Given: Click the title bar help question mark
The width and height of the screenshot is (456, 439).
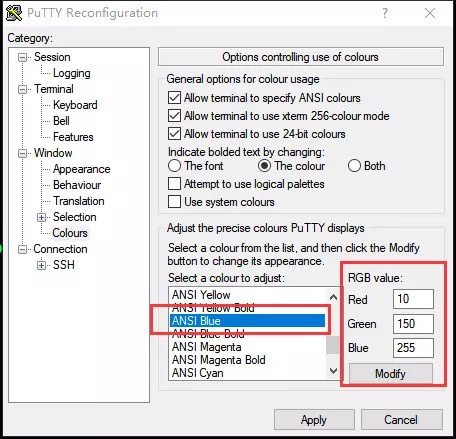Looking at the screenshot, I should coord(385,13).
